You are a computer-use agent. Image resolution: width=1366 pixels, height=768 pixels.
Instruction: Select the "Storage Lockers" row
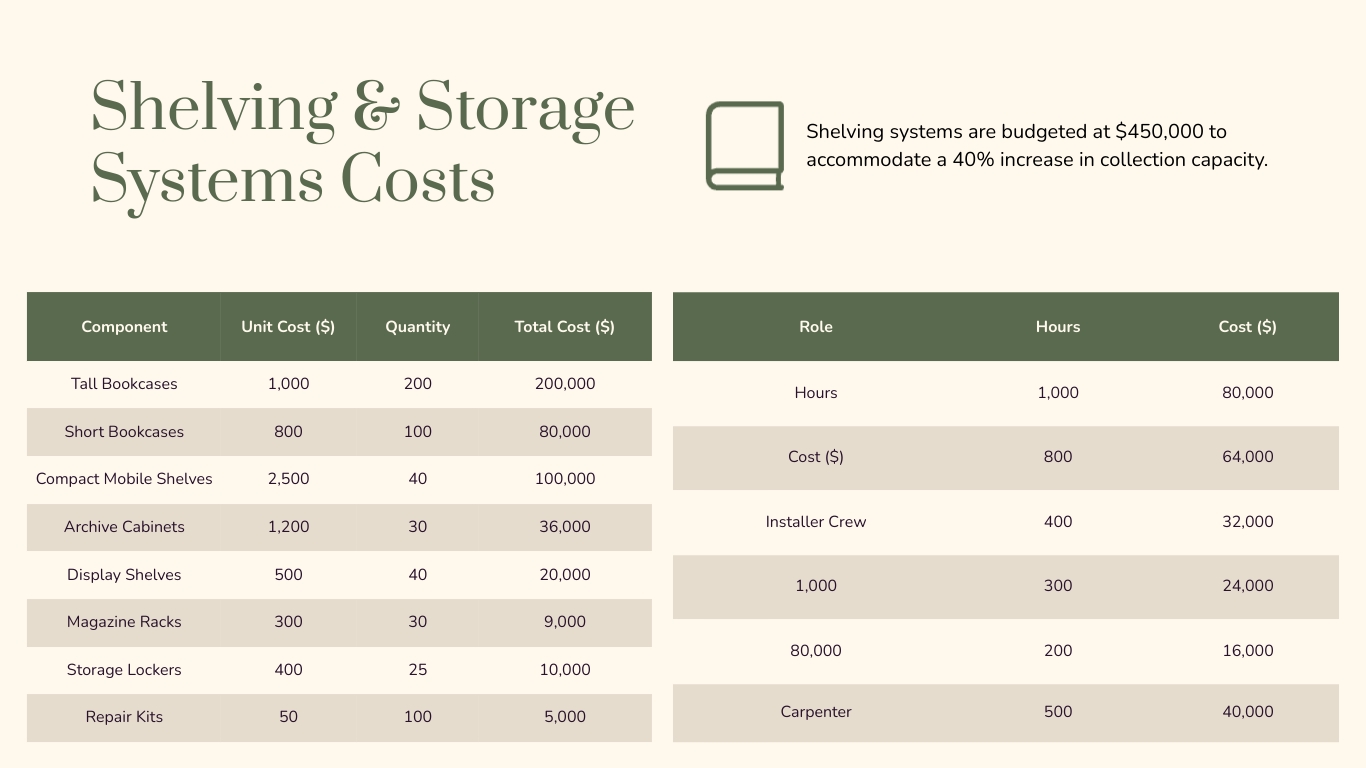click(x=124, y=670)
